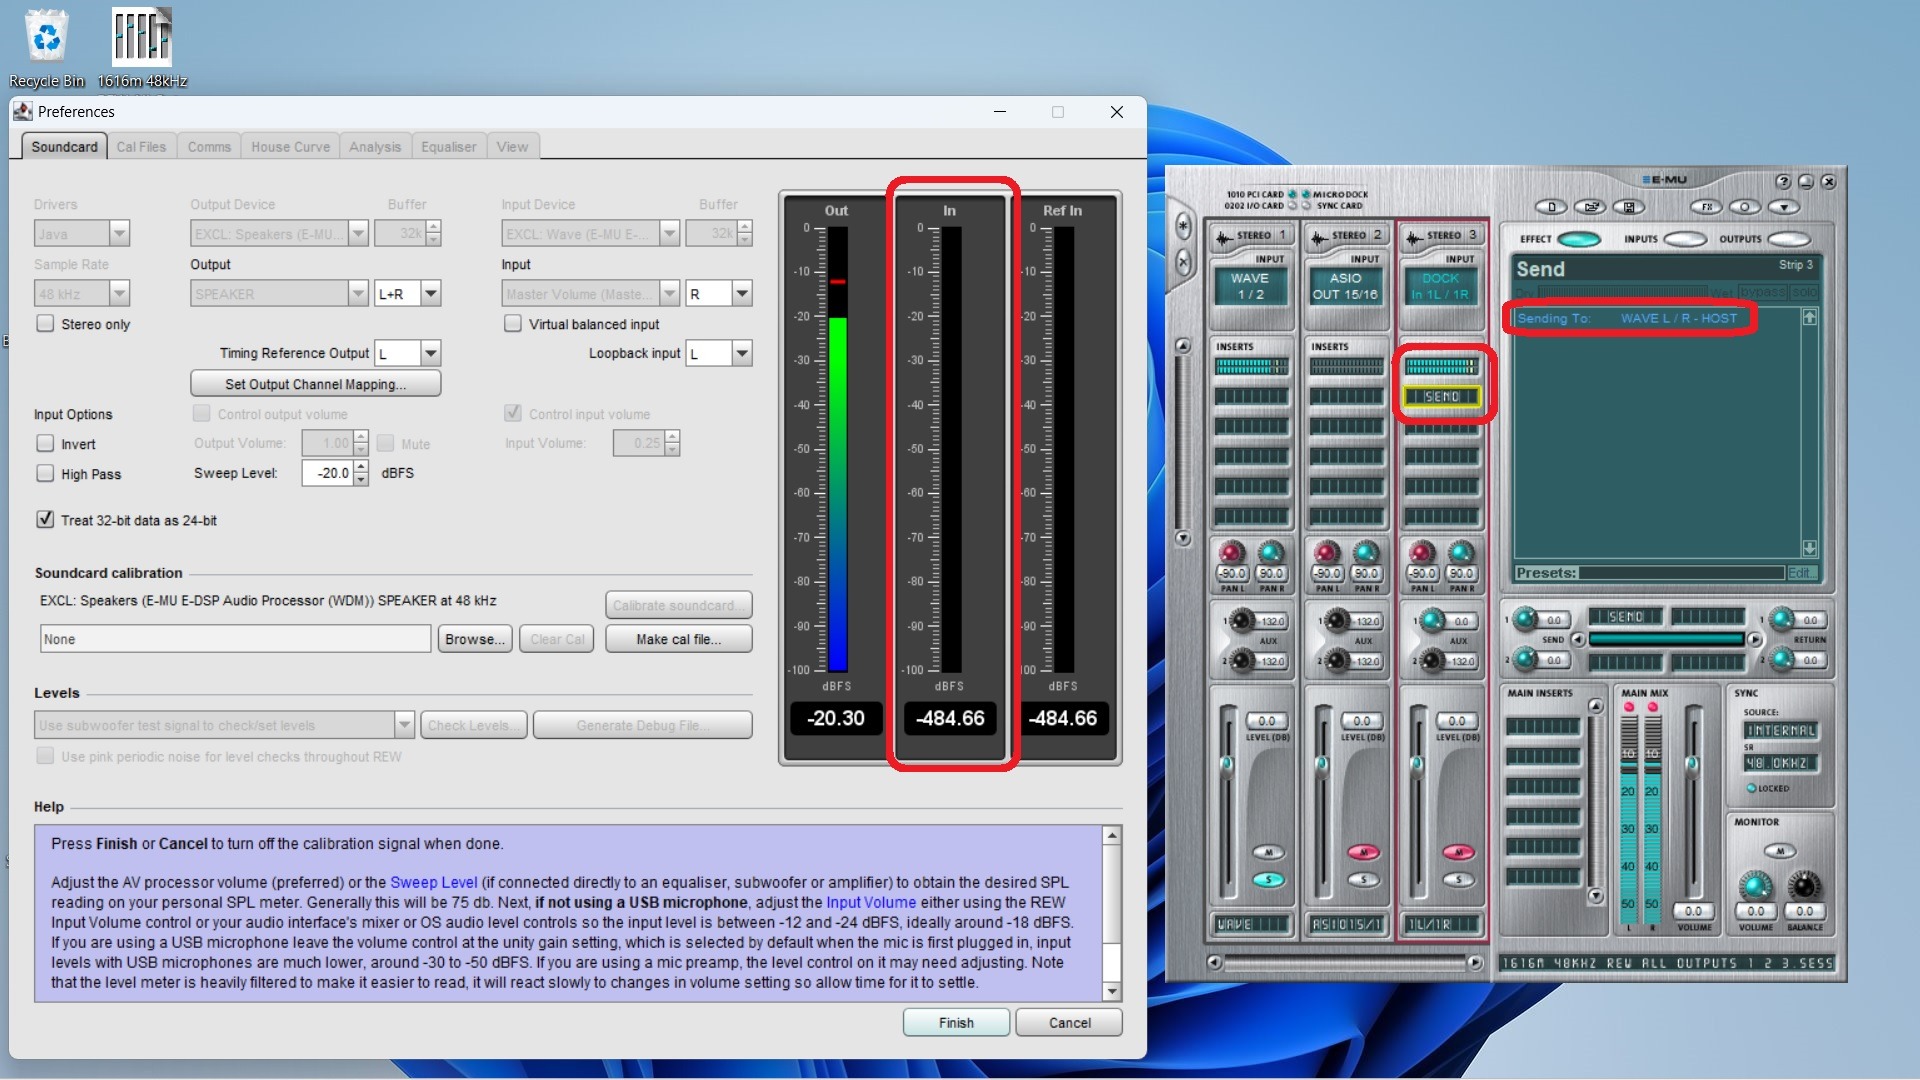Select the OUTPUTS view button in E-MU
1920x1080 pixels.
click(1789, 239)
